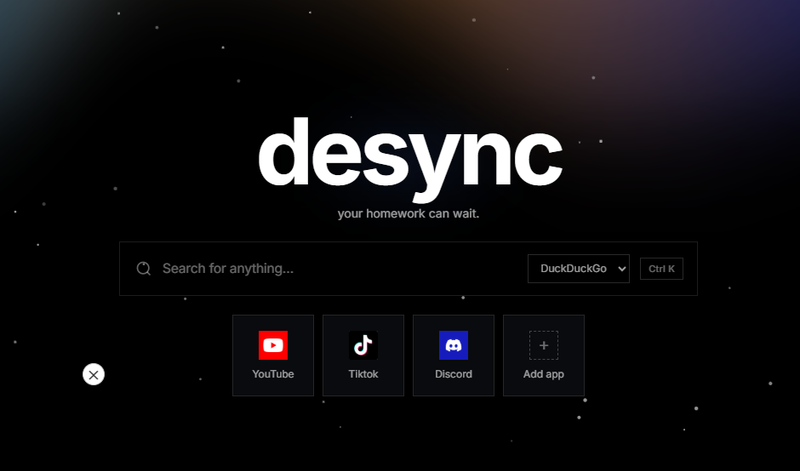Dismiss with the round X button
800x471 pixels.
pyautogui.click(x=93, y=375)
